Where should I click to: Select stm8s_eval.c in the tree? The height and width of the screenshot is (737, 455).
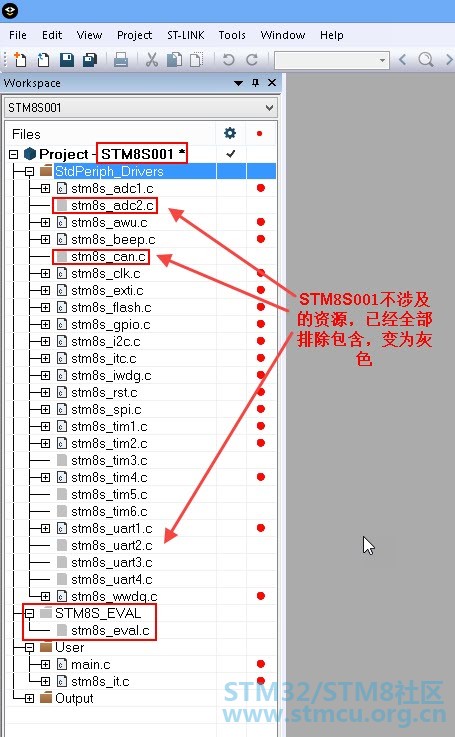[110, 630]
